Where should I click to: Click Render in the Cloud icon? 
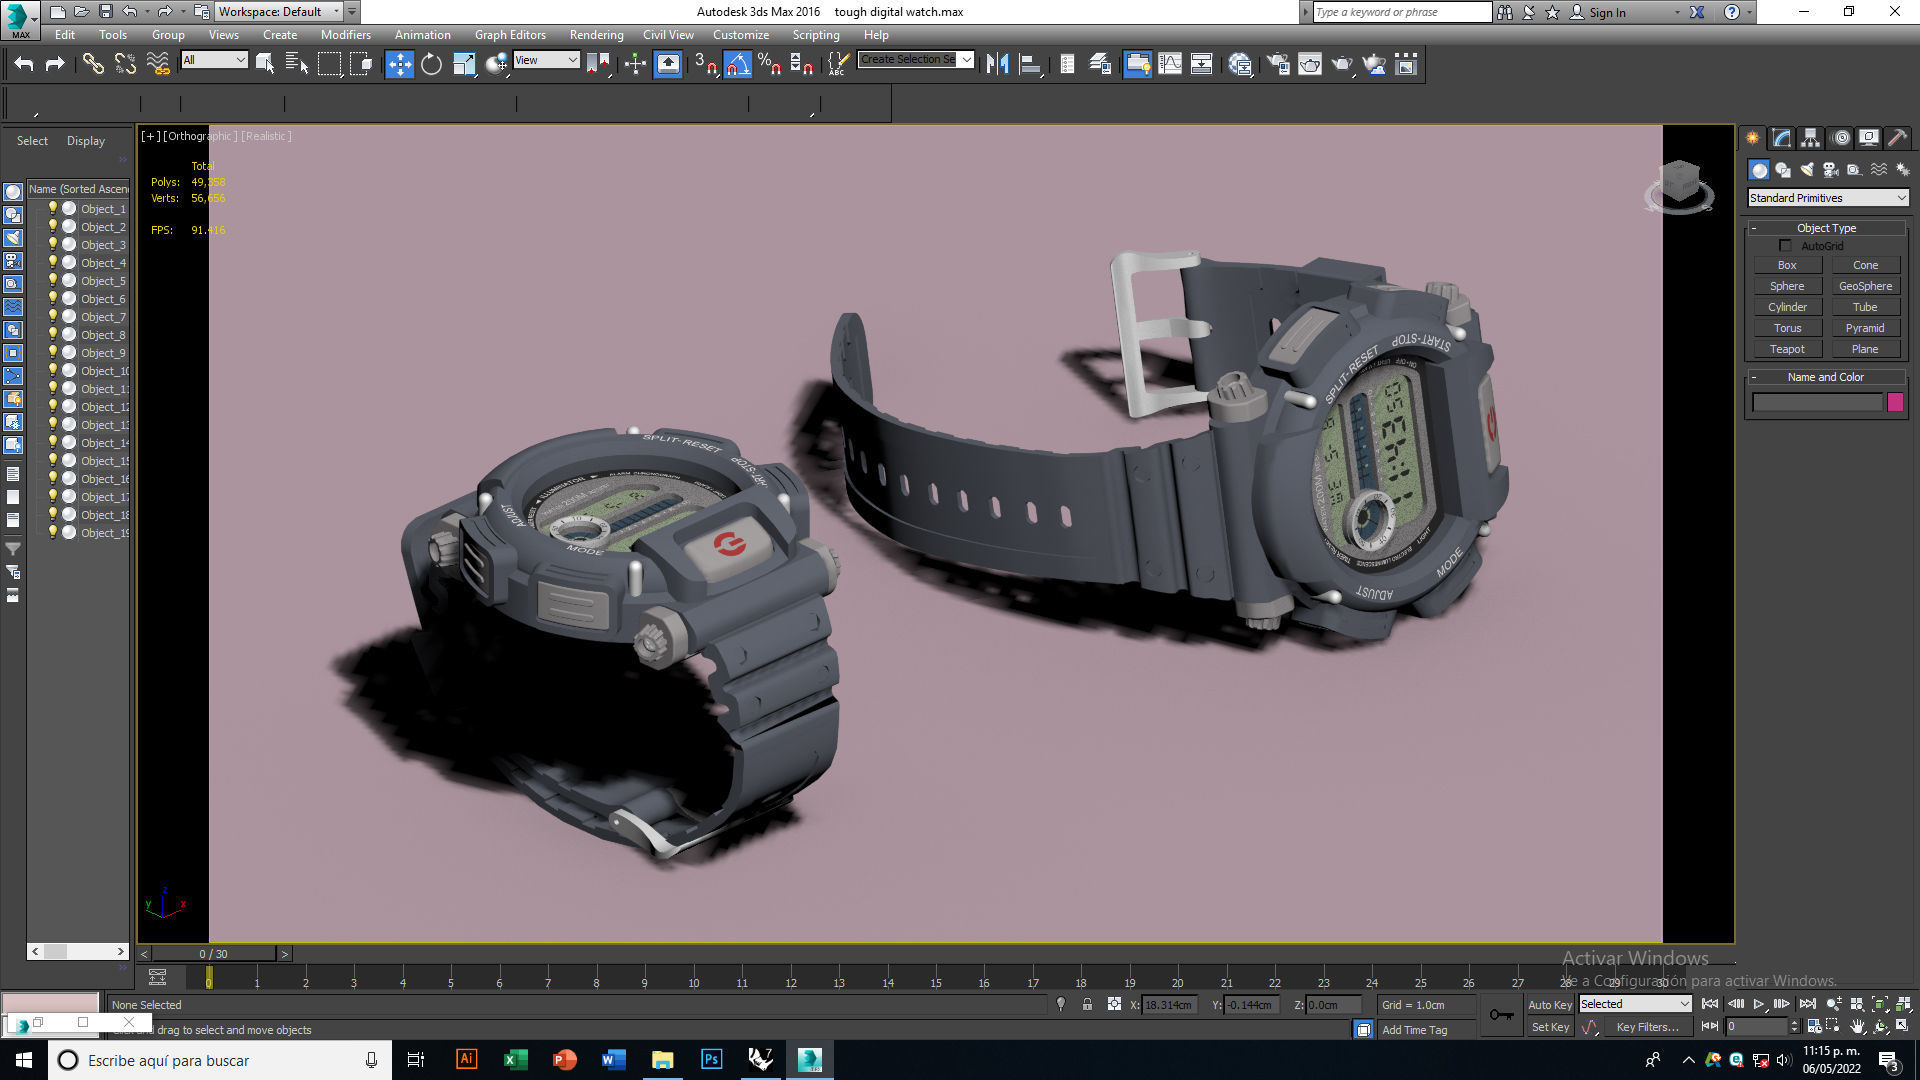coord(1375,65)
